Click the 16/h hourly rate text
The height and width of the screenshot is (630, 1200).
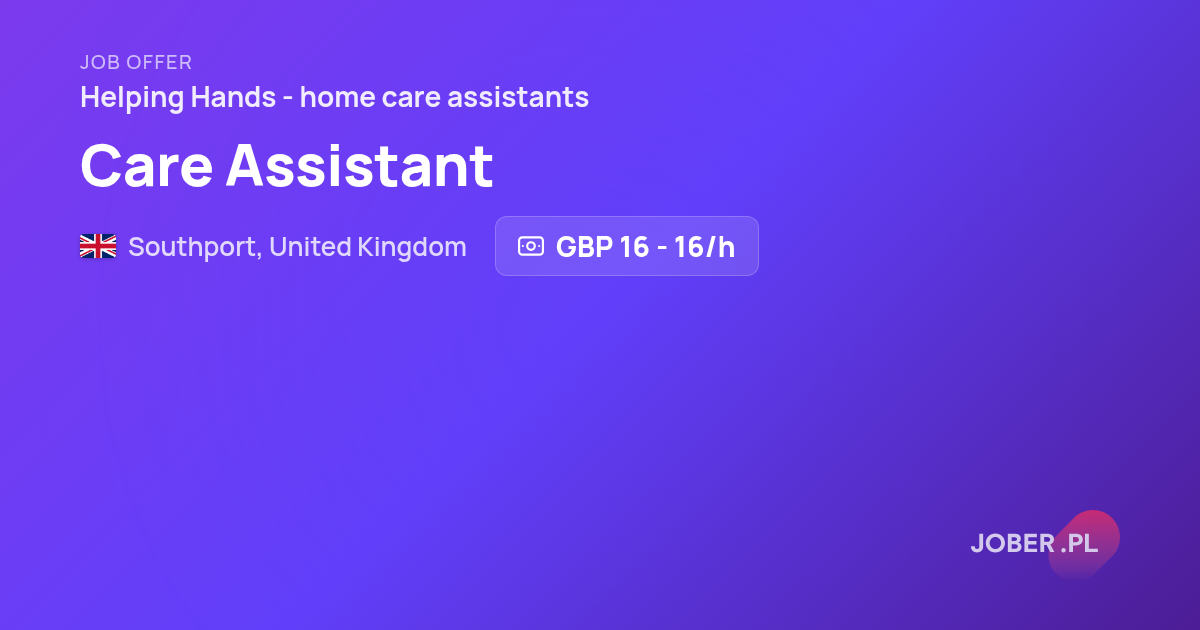coord(705,247)
